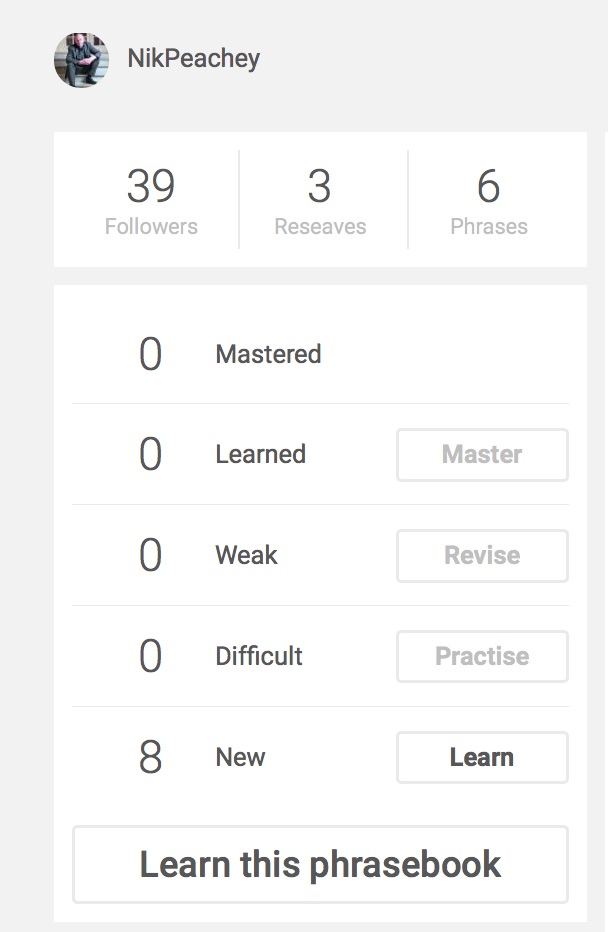Select the New category label

(240, 757)
